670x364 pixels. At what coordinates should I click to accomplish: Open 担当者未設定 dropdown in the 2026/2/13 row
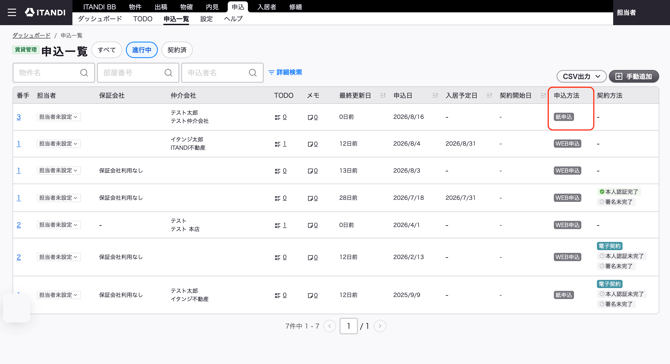pos(59,257)
